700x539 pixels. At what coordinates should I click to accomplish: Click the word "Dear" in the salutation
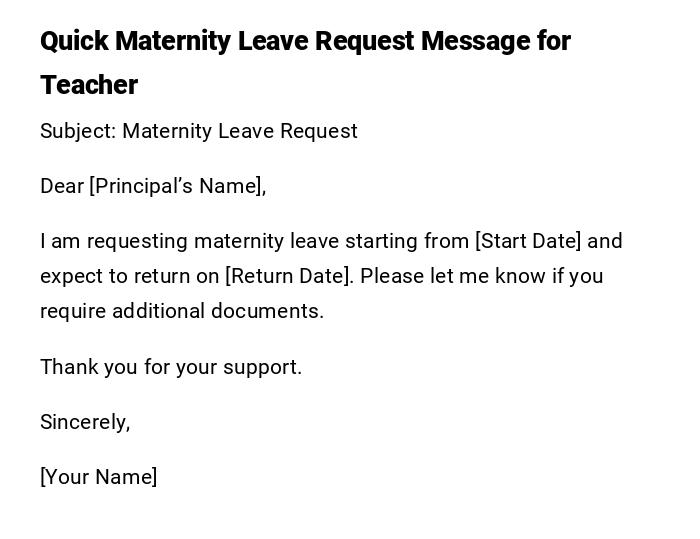(62, 186)
